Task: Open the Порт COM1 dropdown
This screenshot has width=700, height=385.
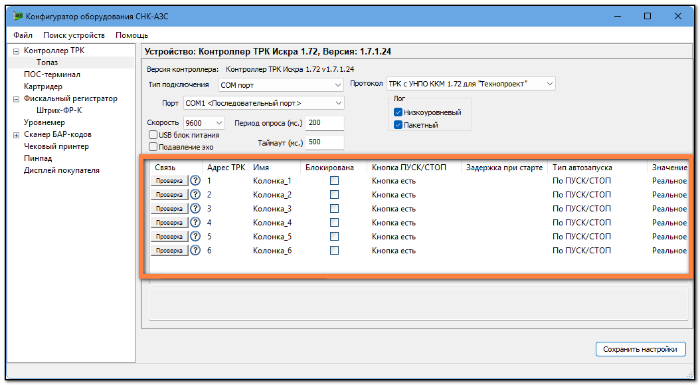Action: pos(263,103)
